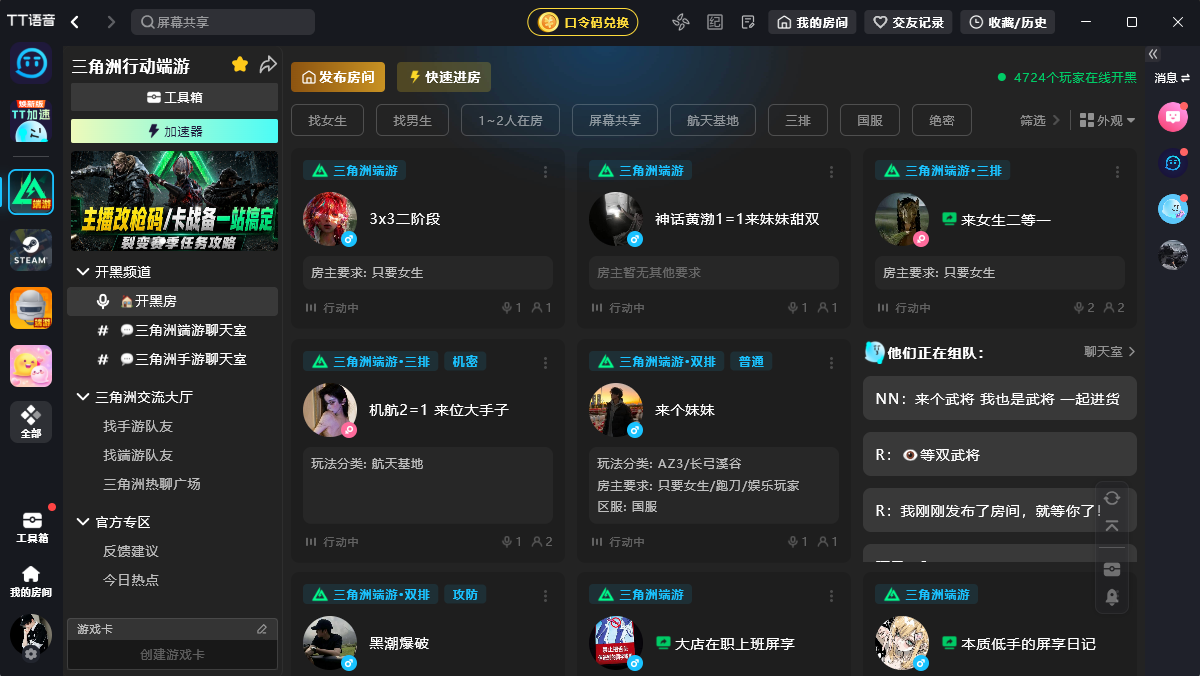Collapse the 三角洲交流大厅 section
This screenshot has height=676, width=1200.
tap(83, 397)
